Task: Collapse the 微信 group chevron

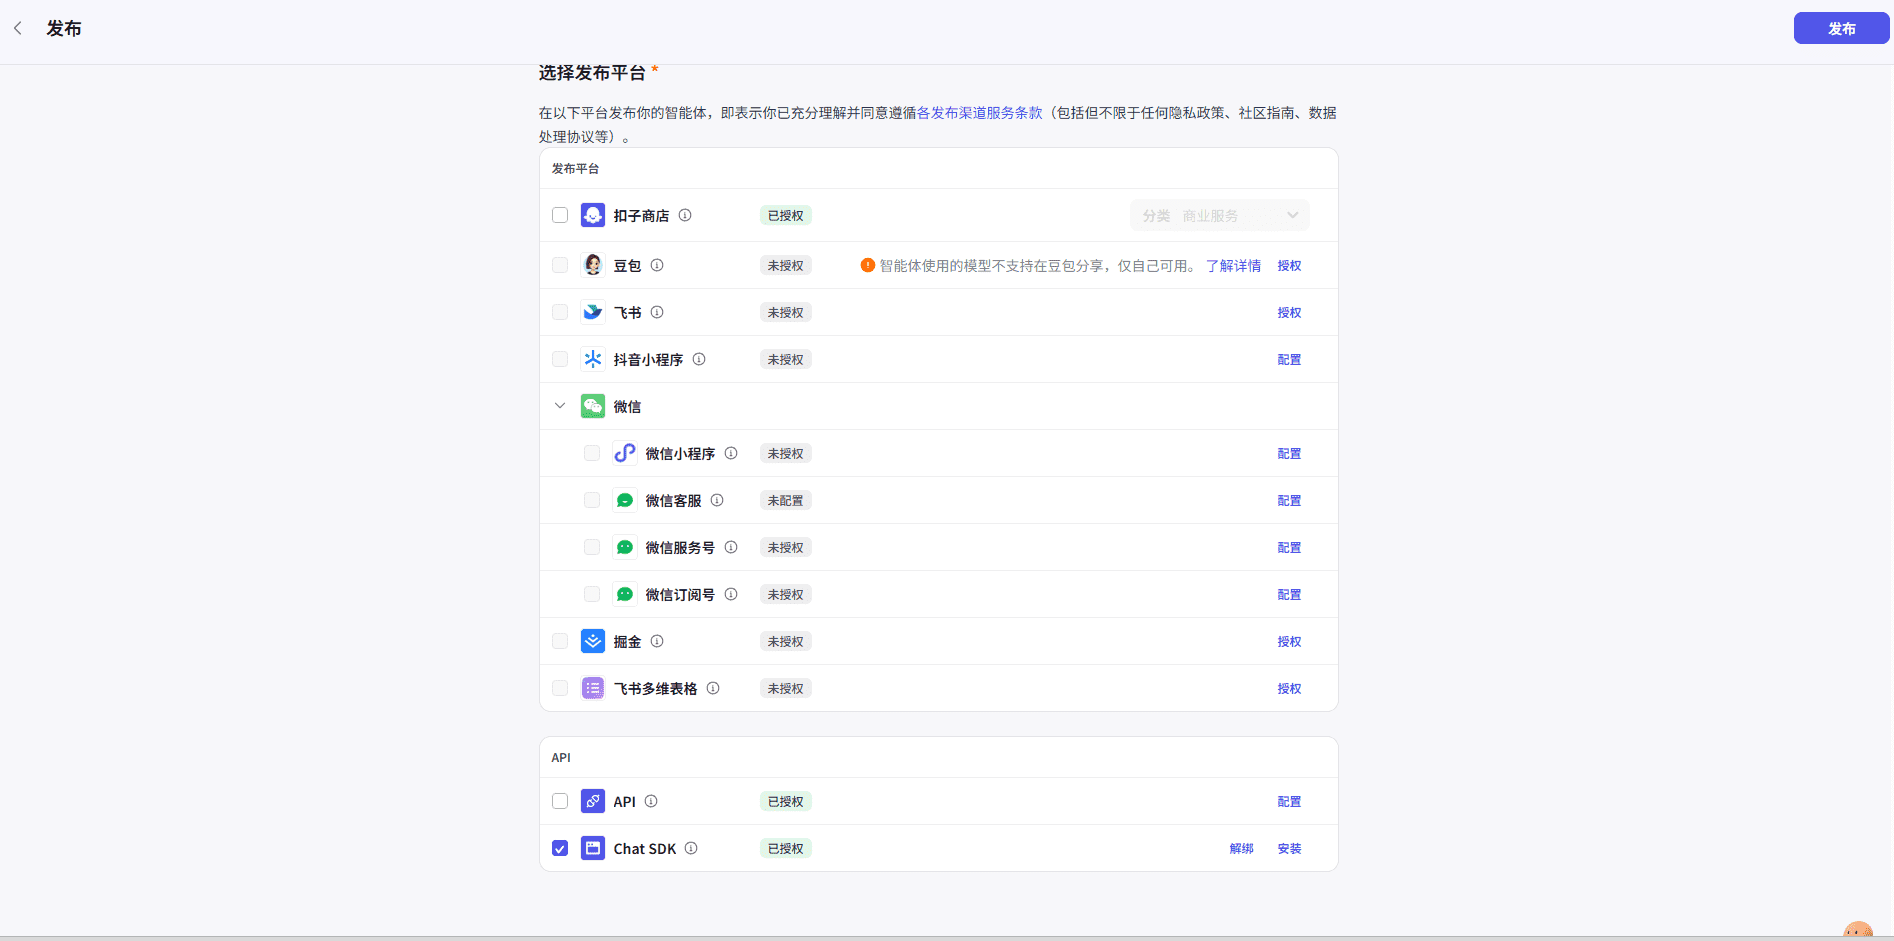Action: click(560, 406)
